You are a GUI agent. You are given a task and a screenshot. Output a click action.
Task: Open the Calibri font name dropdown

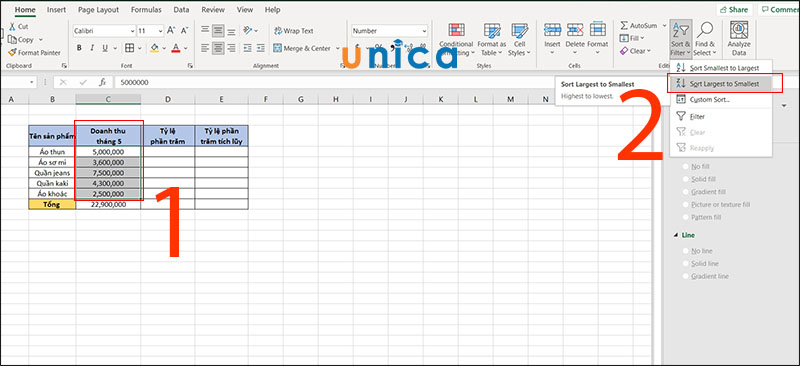[132, 31]
